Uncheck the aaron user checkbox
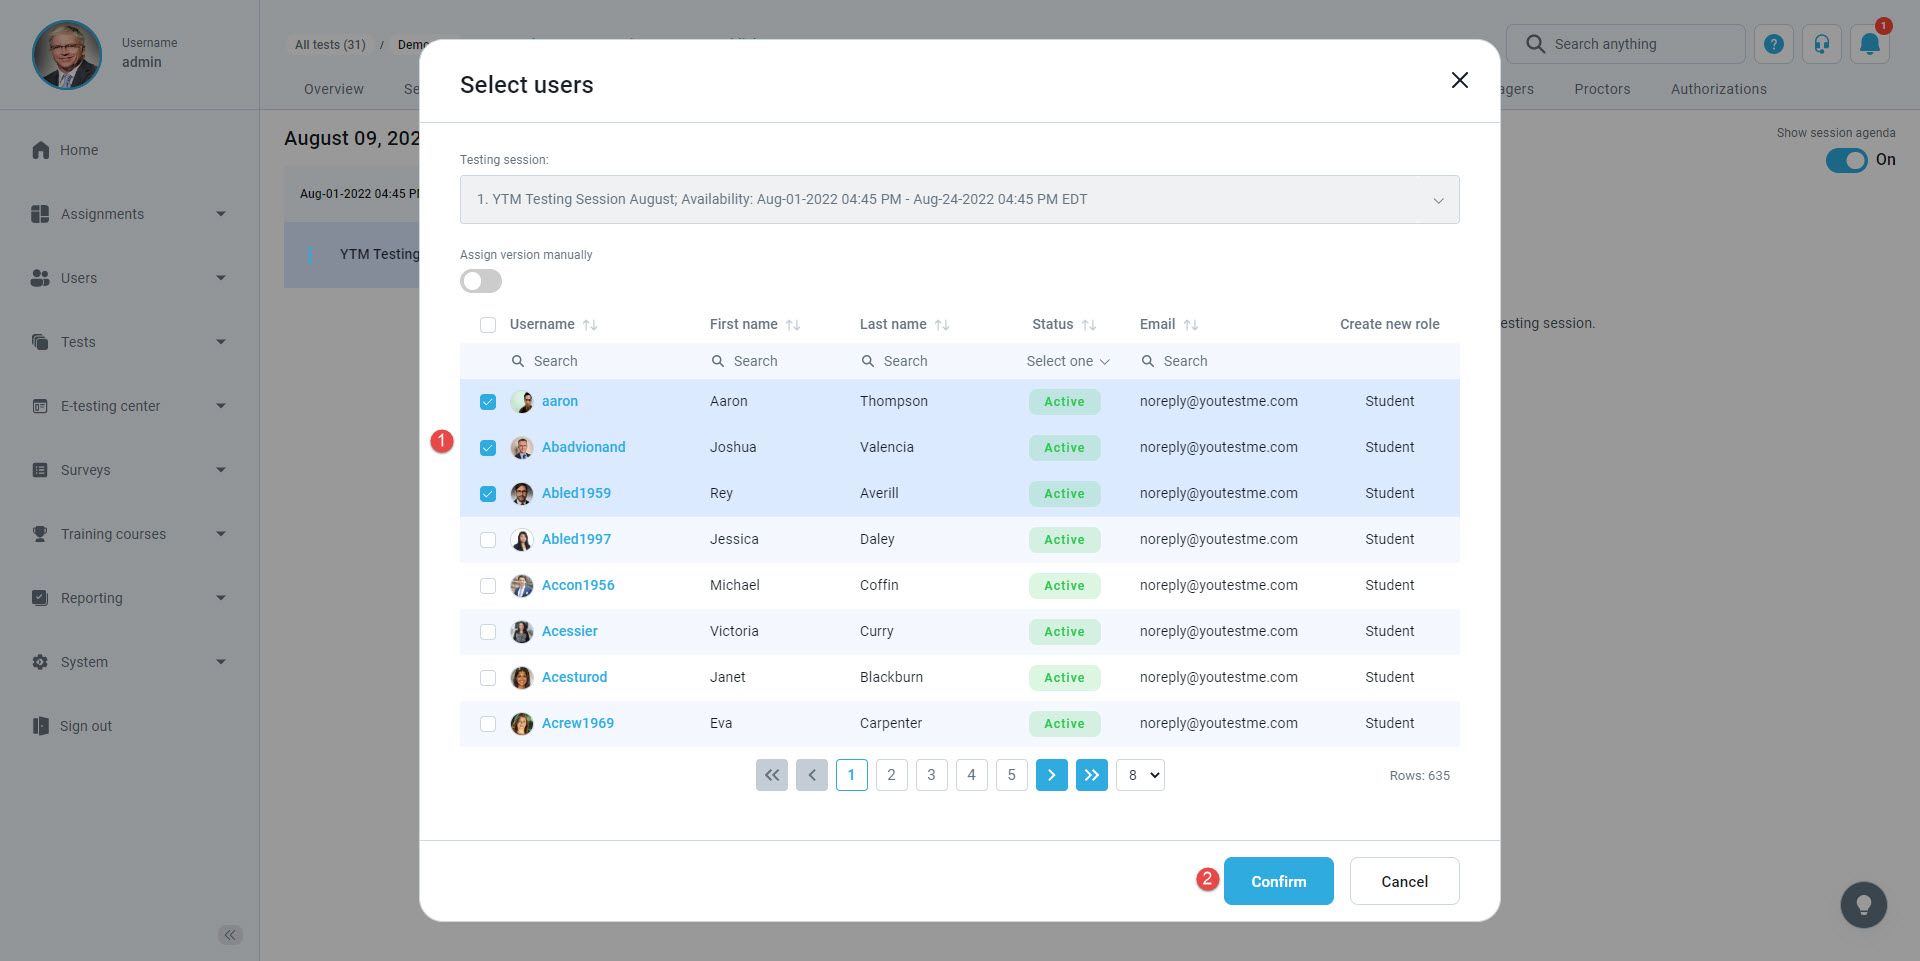This screenshot has height=961, width=1920. 488,402
